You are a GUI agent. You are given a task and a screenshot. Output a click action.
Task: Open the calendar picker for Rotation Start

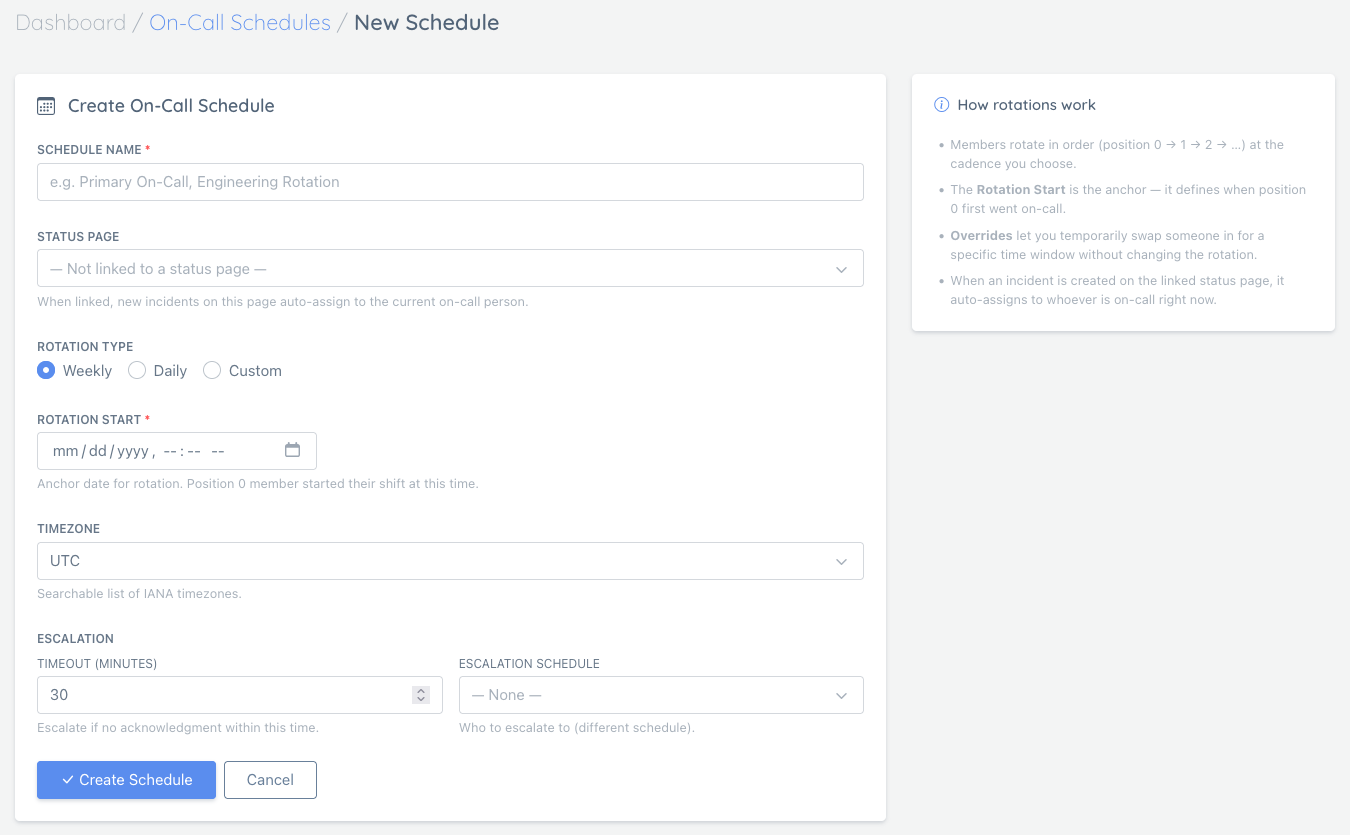(x=293, y=450)
